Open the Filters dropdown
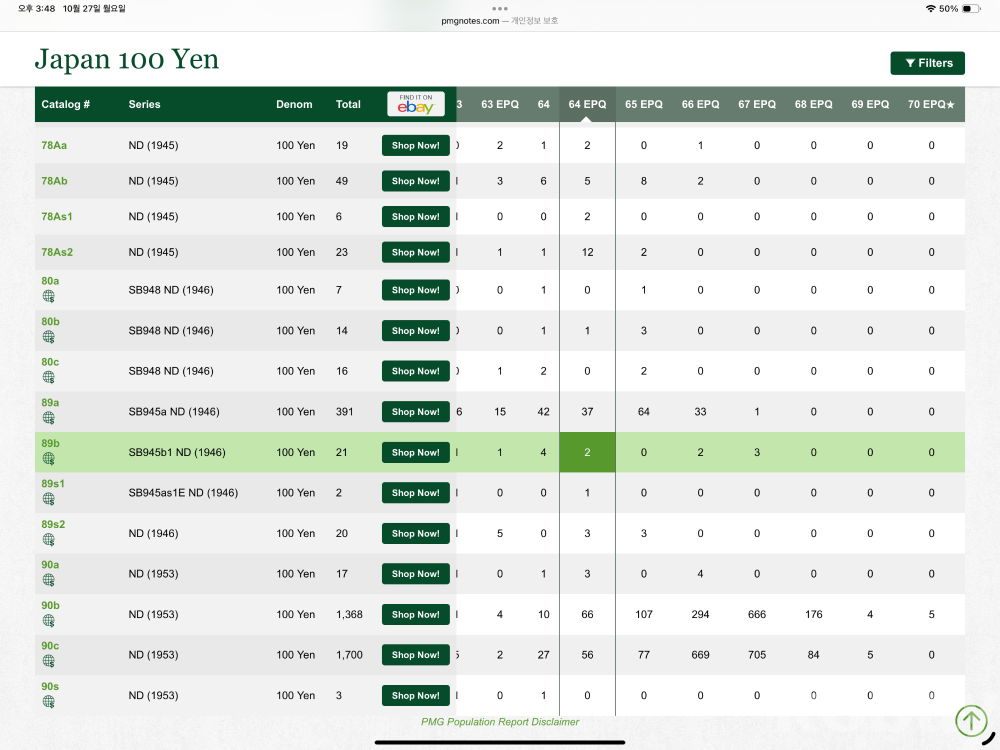 pyautogui.click(x=927, y=63)
